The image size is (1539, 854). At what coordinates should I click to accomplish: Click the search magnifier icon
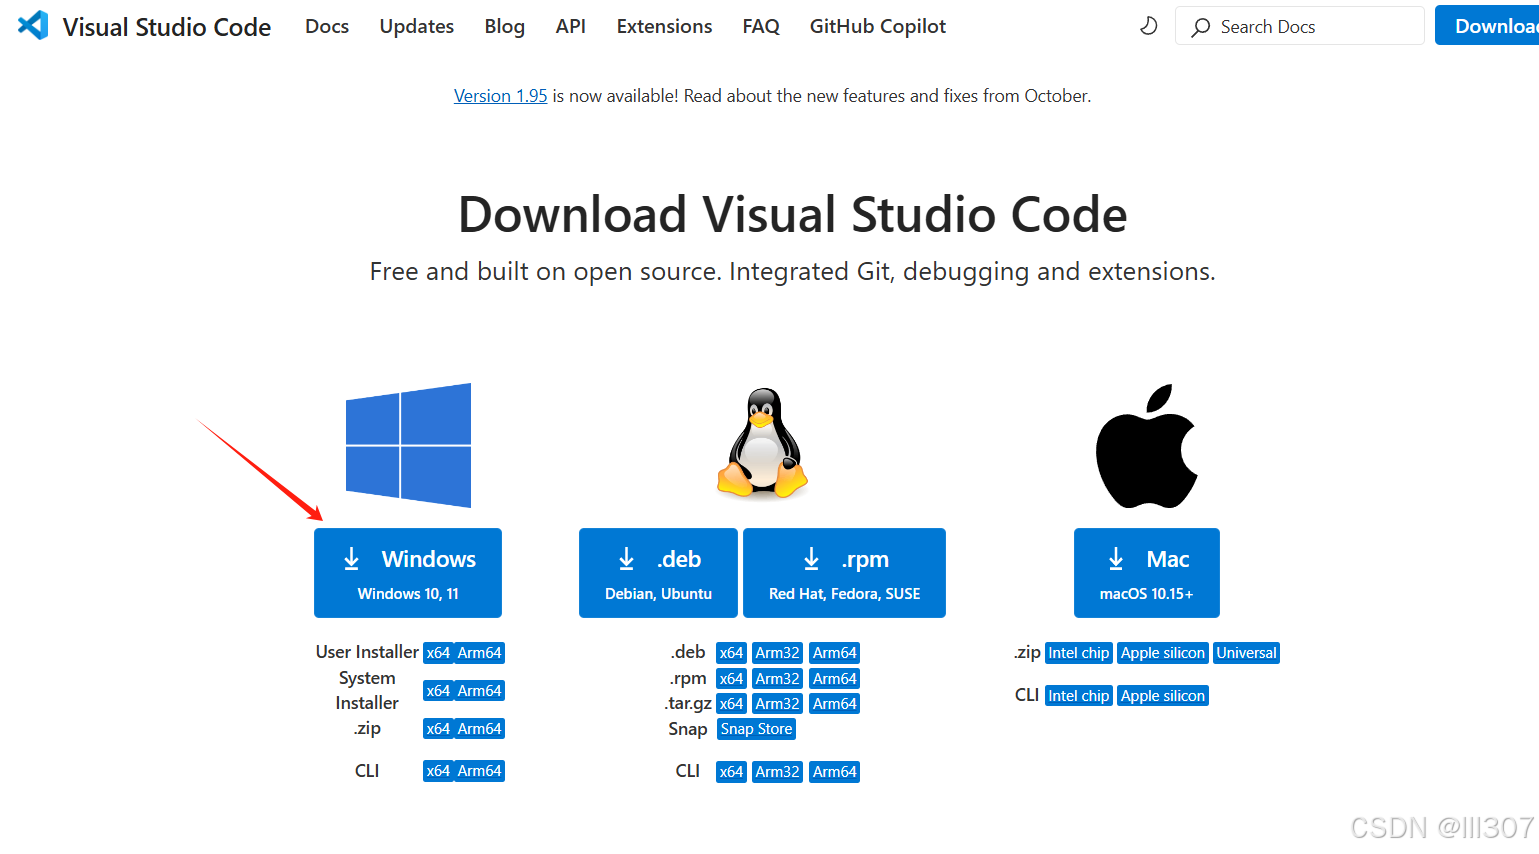(x=1200, y=27)
